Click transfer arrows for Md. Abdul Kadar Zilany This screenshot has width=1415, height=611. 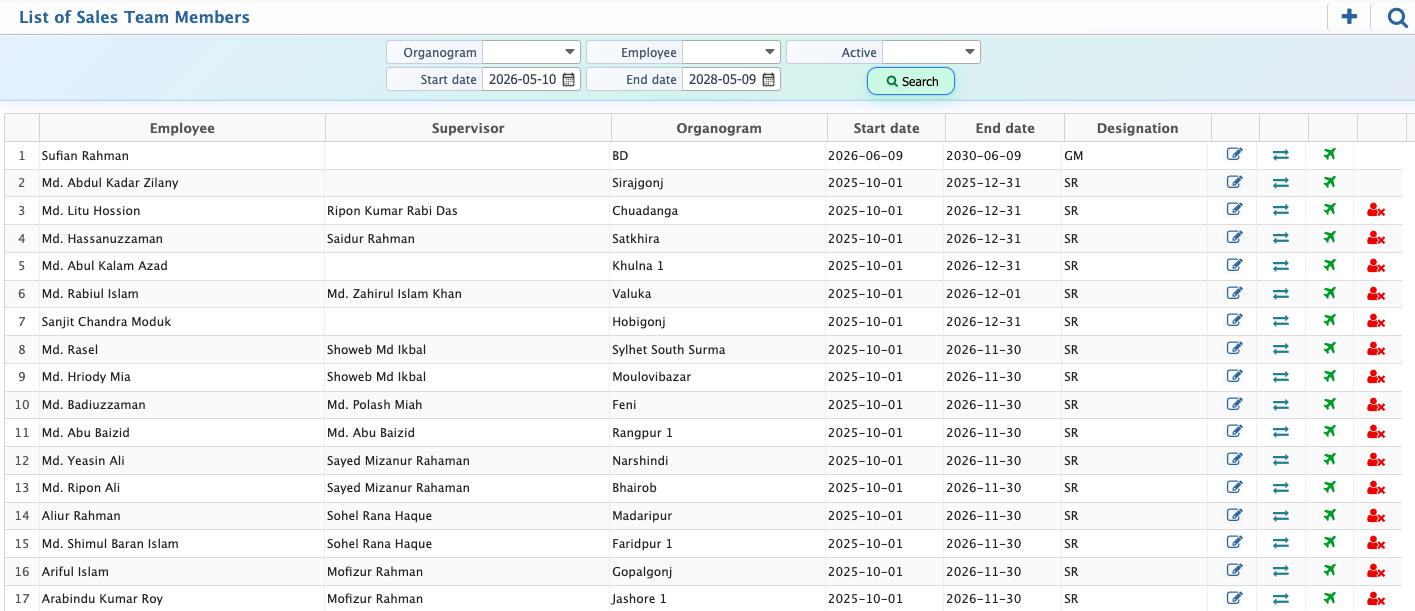1281,183
